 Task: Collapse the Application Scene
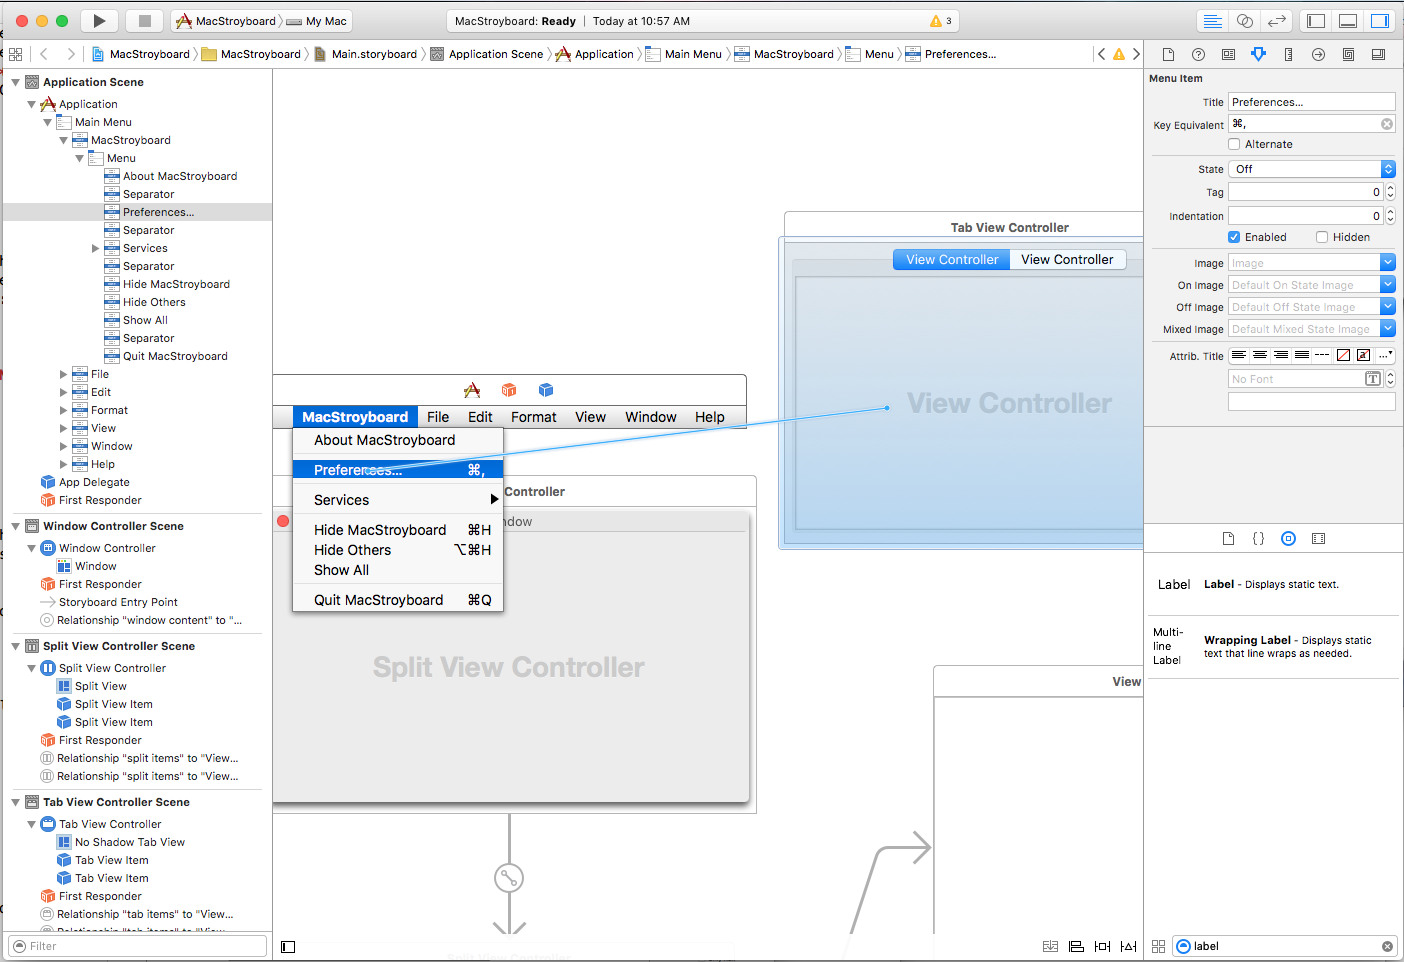[x=15, y=82]
